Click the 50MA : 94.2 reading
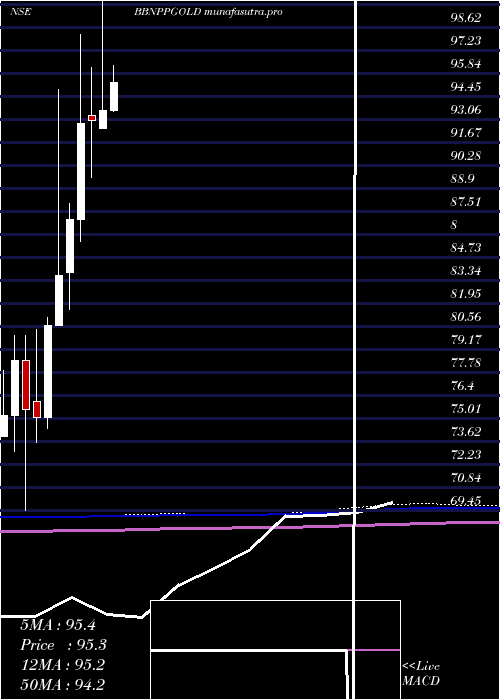 tap(62, 685)
